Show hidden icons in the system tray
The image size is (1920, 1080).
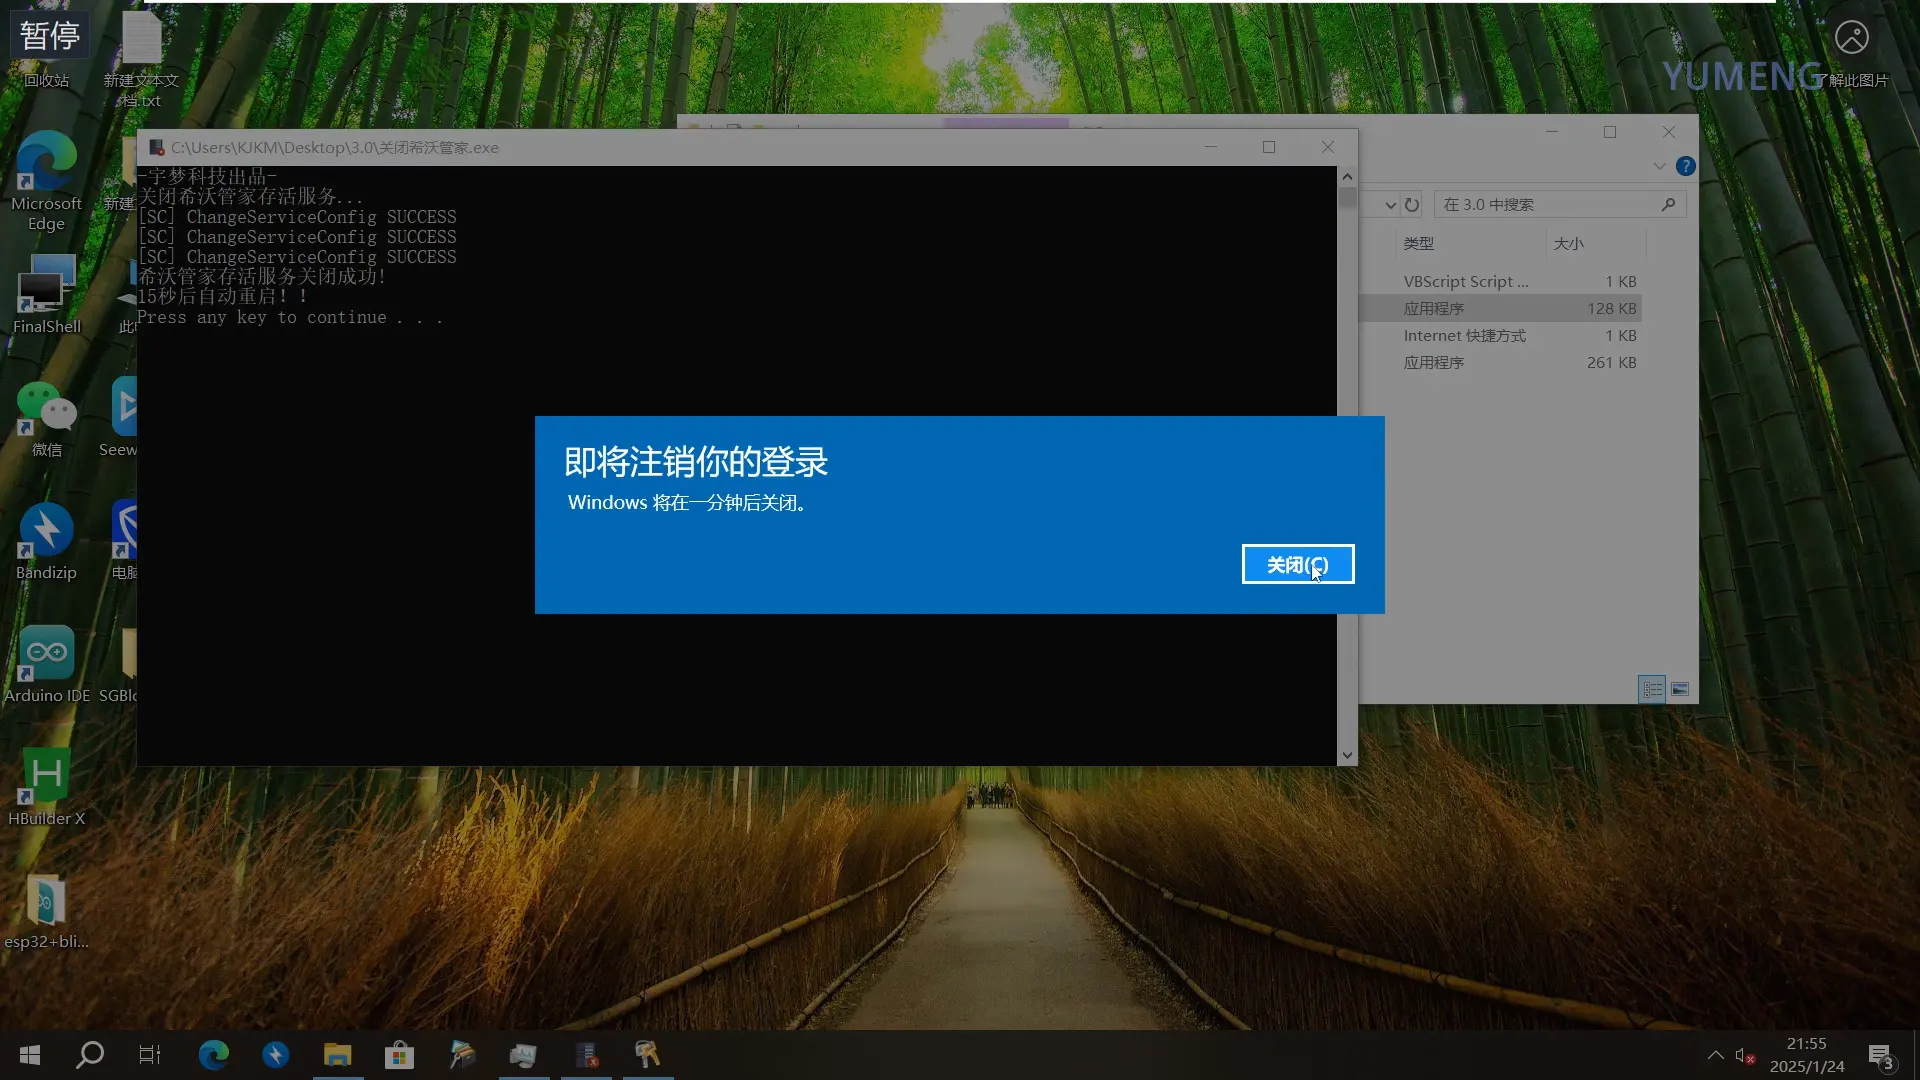click(x=1715, y=1055)
